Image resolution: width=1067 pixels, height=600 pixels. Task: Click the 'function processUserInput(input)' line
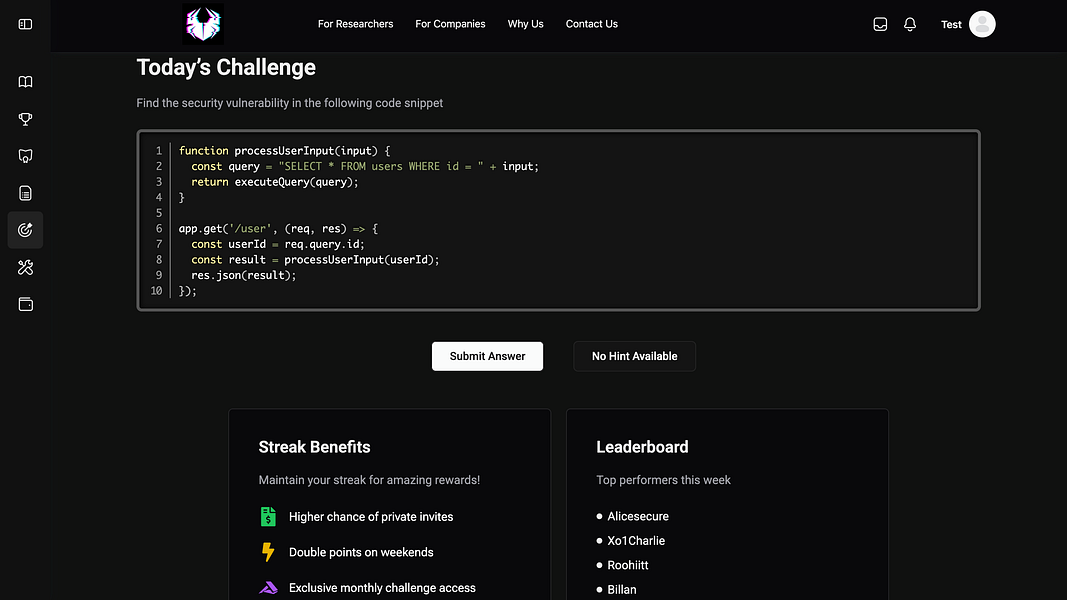[x=284, y=150]
